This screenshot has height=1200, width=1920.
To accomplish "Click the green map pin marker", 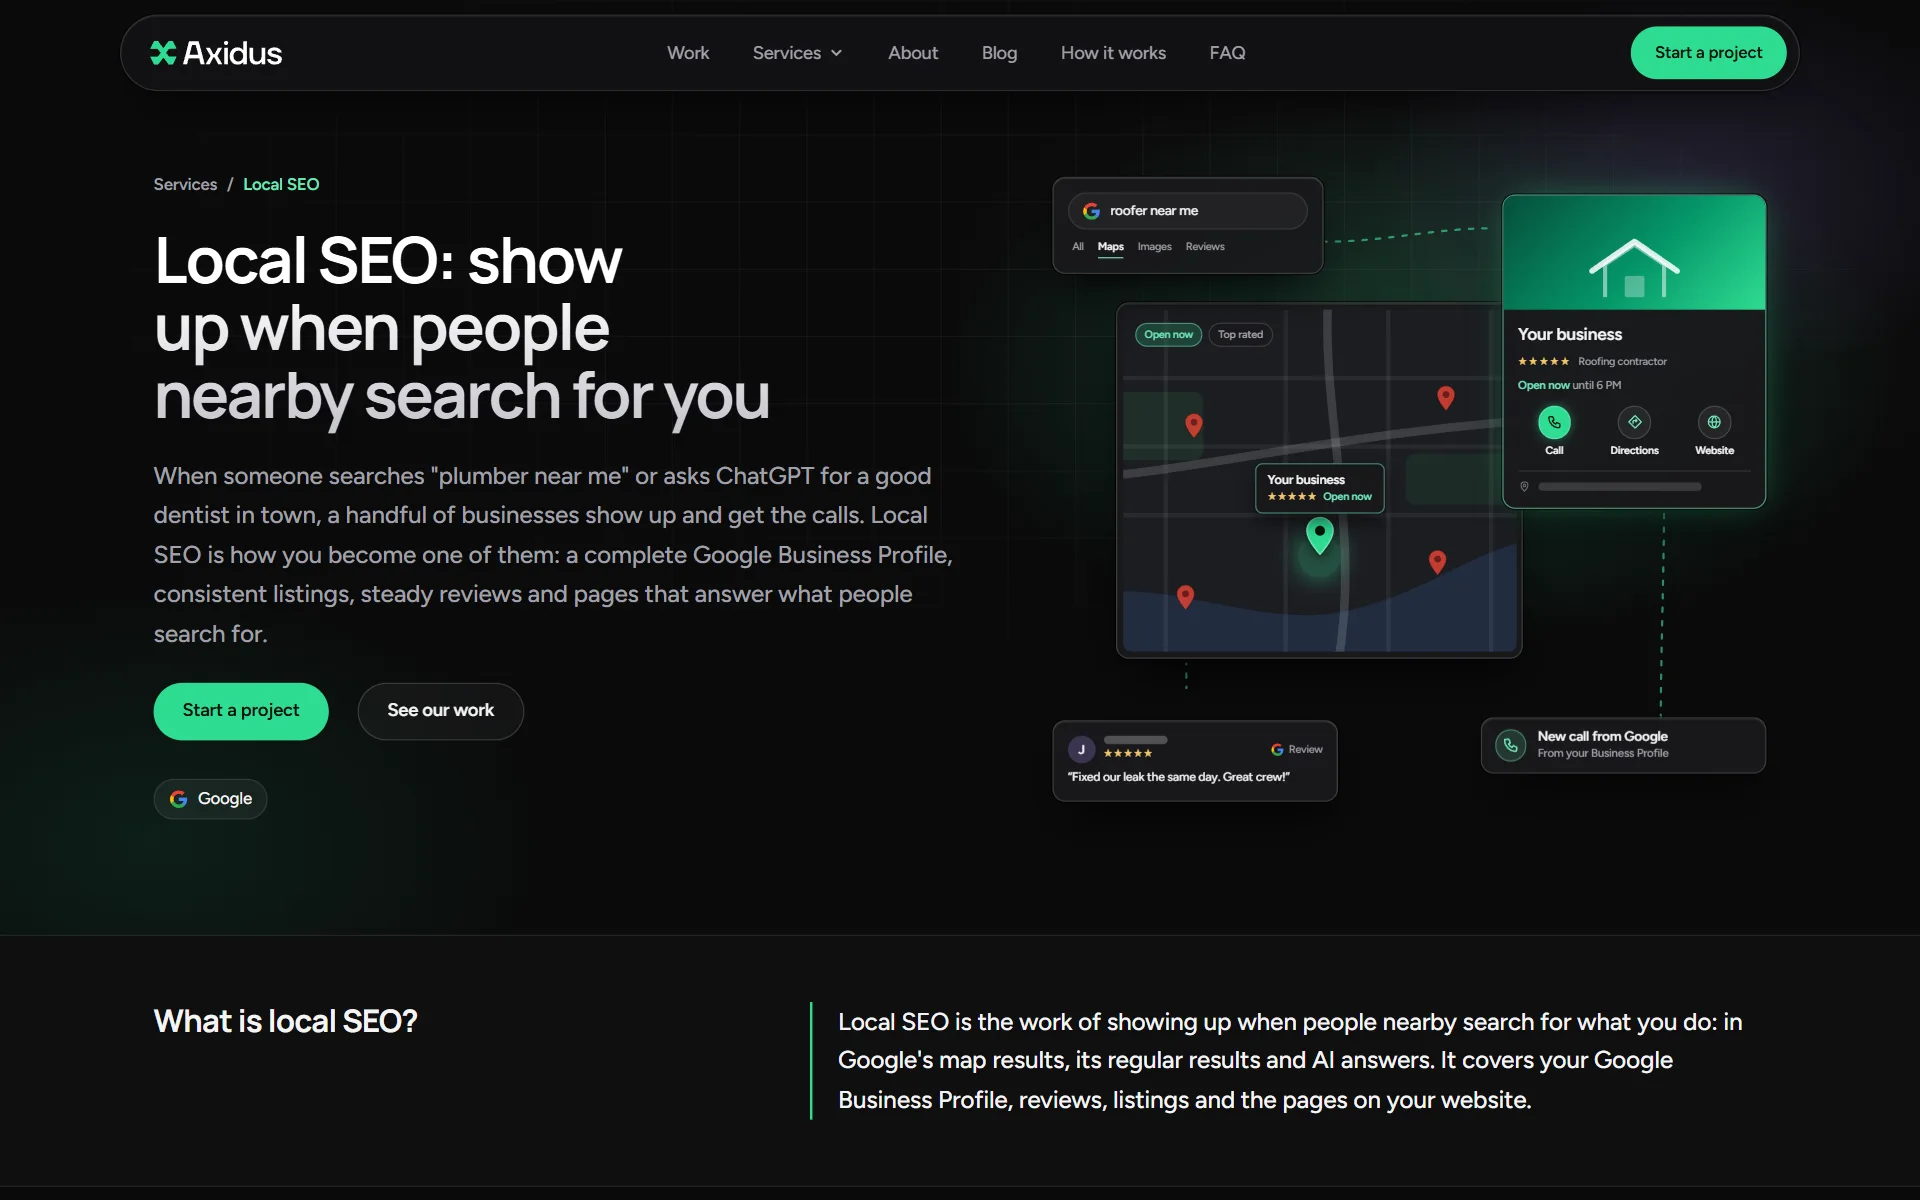I will (1320, 536).
